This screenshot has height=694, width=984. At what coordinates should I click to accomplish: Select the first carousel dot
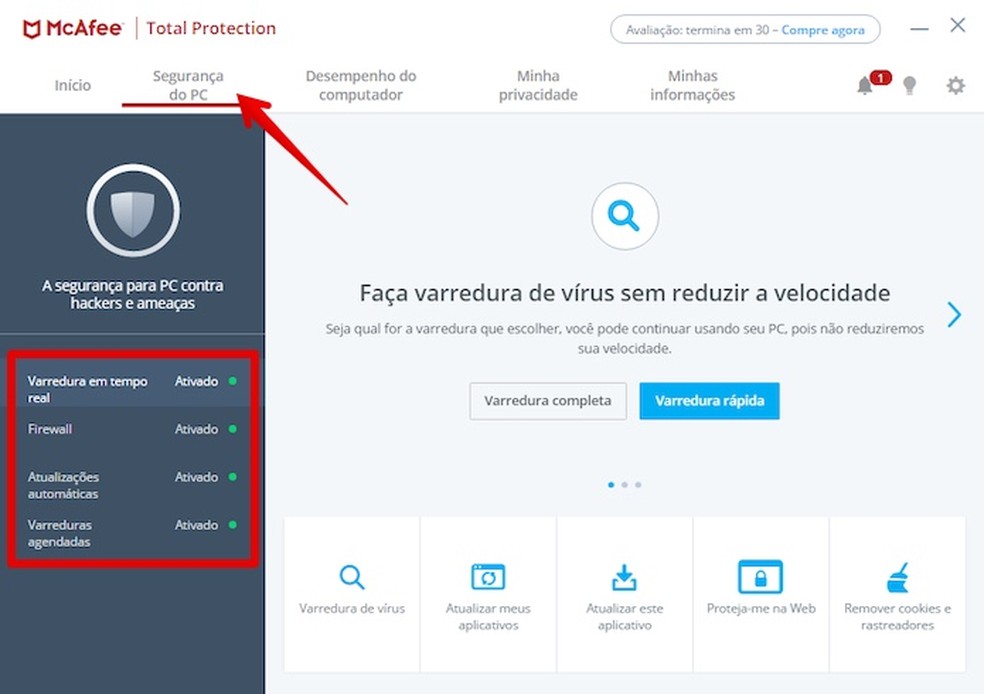click(x=611, y=484)
